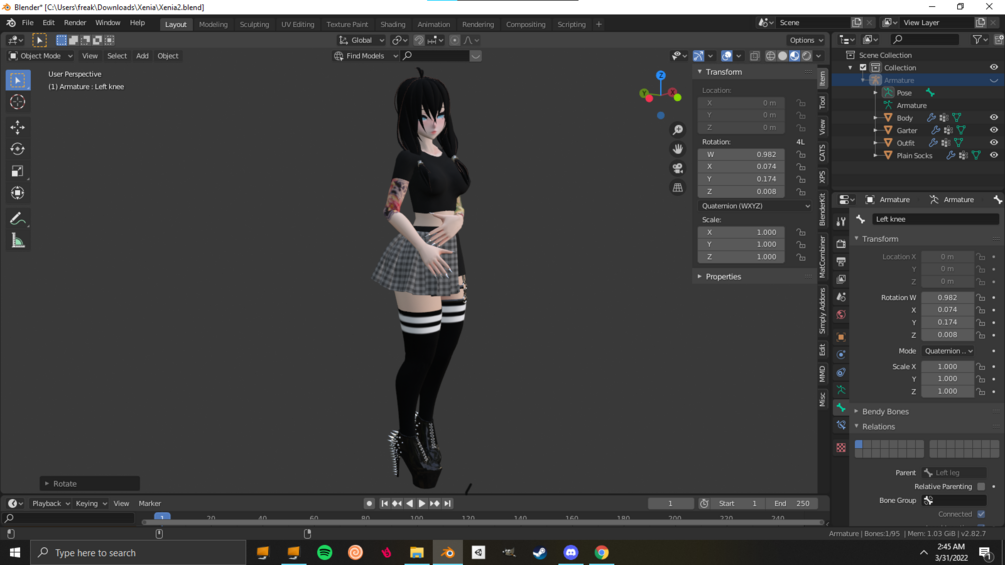Viewport: 1005px width, 565px height.
Task: Hide the Outfit mesh in outliner
Action: click(x=993, y=143)
